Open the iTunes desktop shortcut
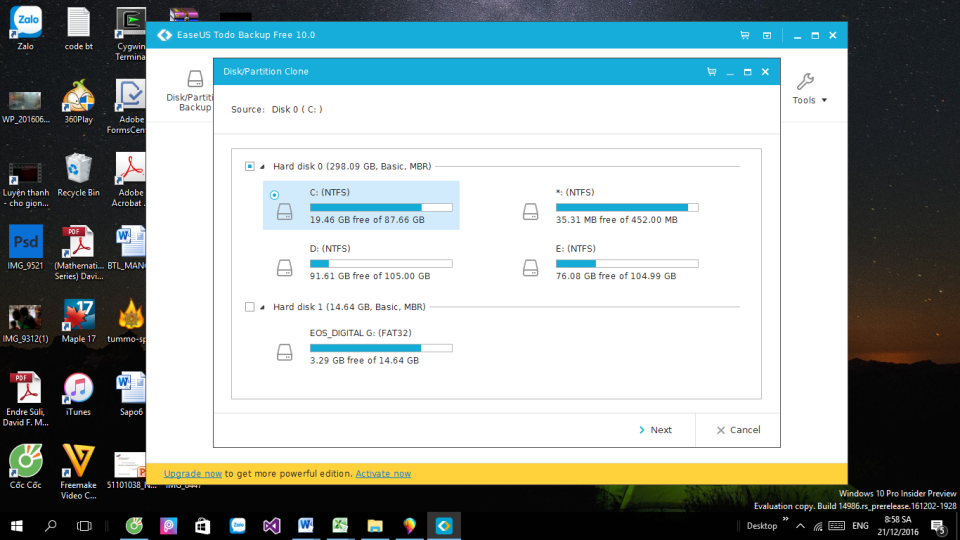The image size is (960, 540). coord(78,394)
